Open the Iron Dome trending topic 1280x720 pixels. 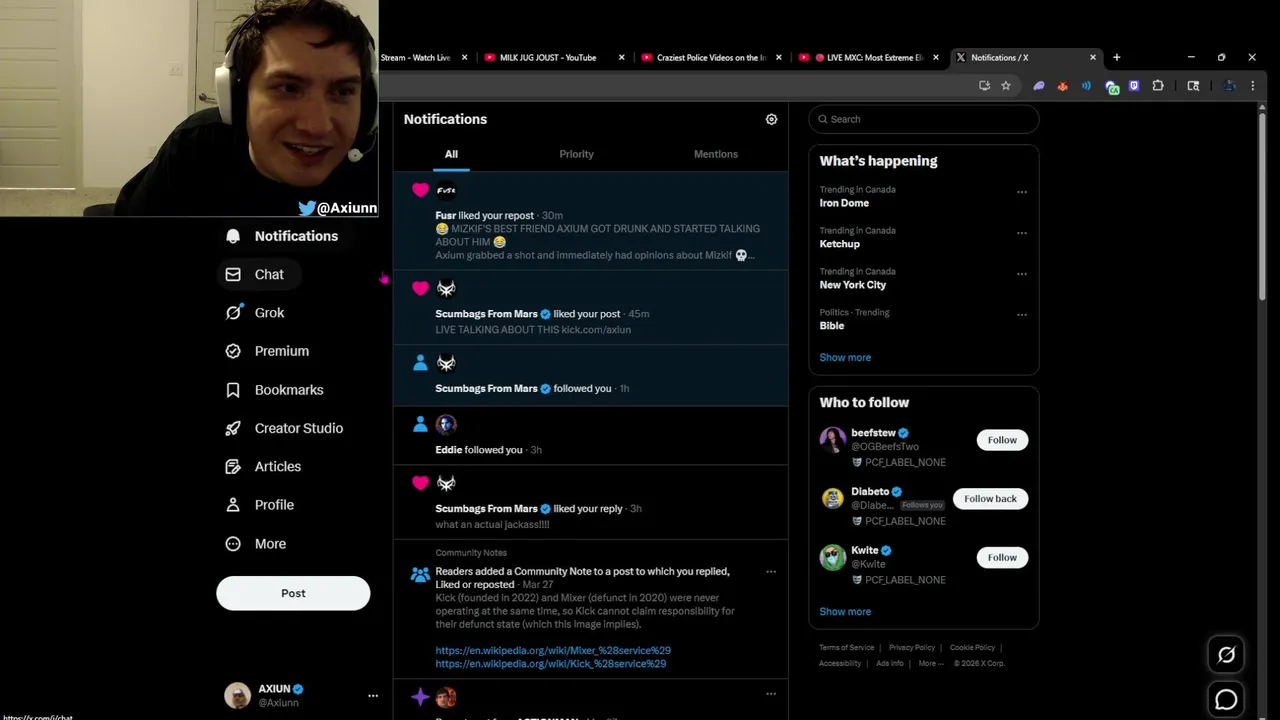pos(844,203)
